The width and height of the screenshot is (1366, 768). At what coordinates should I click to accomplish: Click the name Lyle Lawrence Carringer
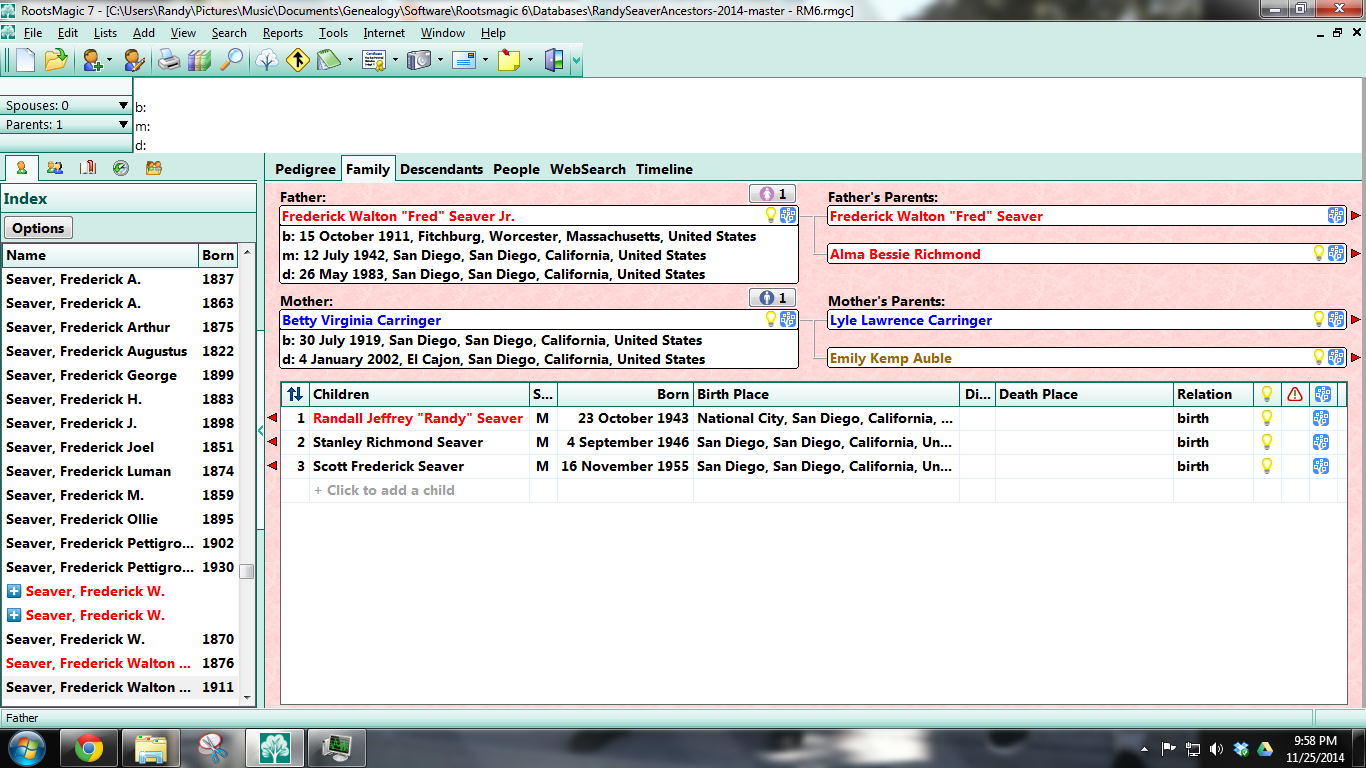pyautogui.click(x=911, y=320)
